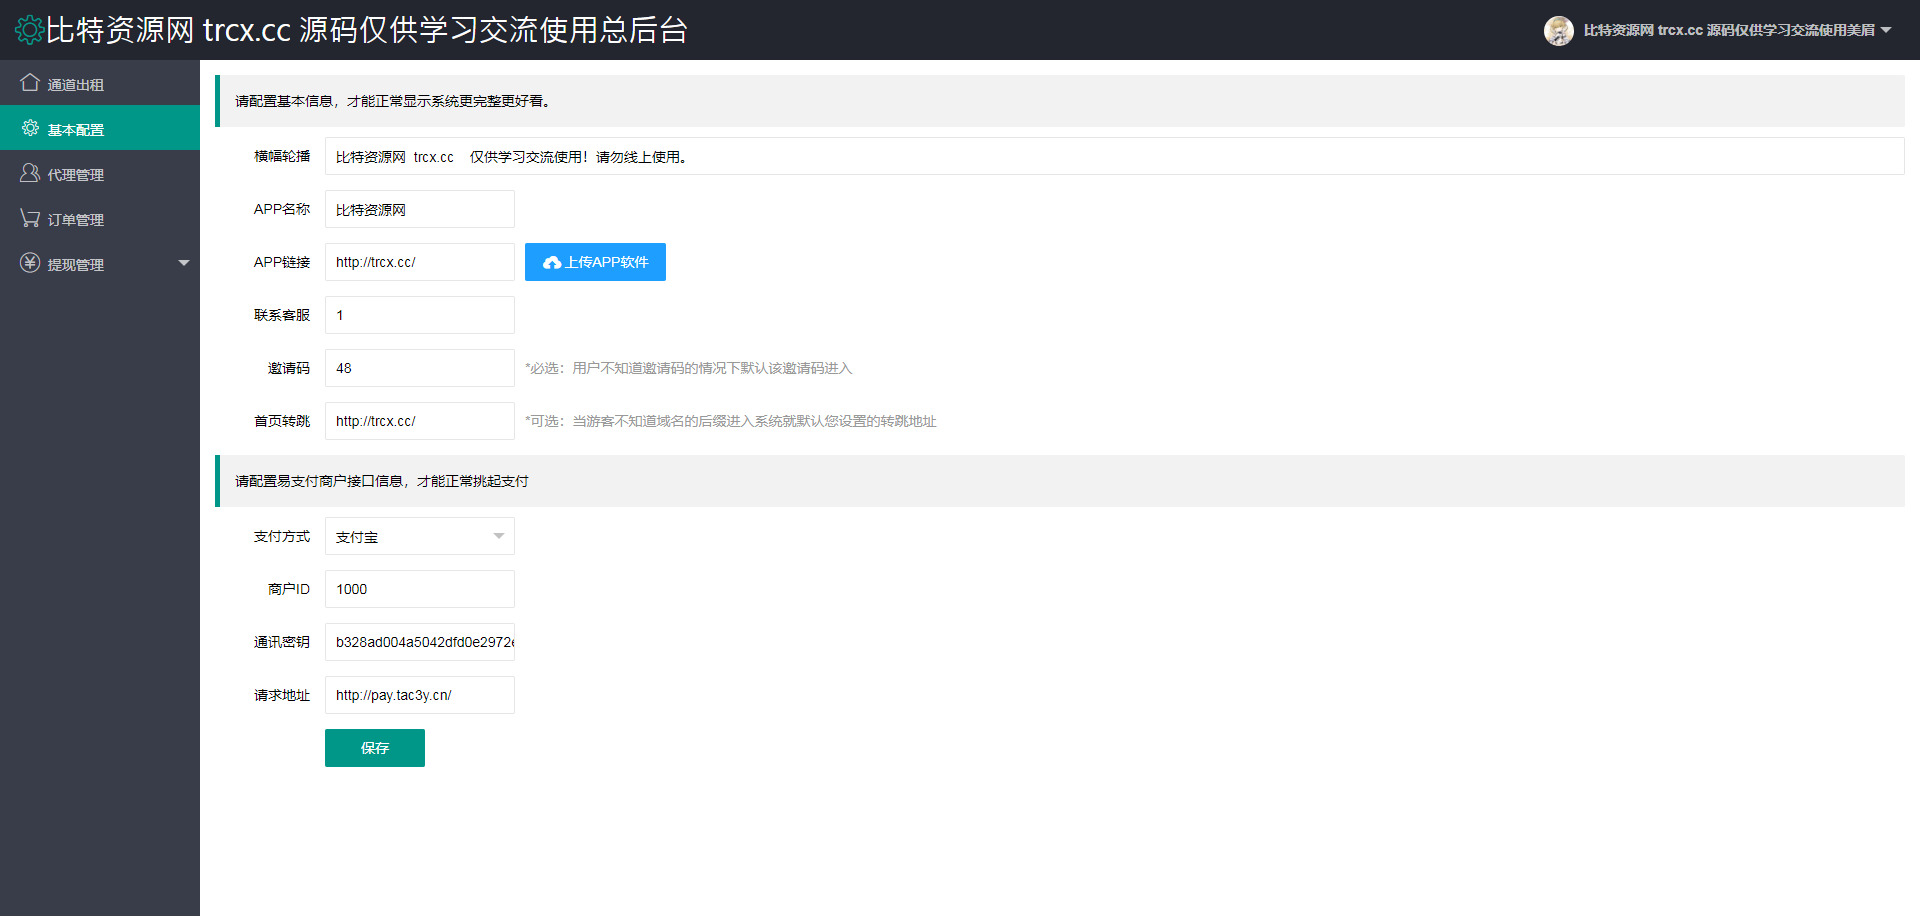The height and width of the screenshot is (916, 1920).
Task: Expand the 提现管理 submenu arrow
Action: coord(184,263)
